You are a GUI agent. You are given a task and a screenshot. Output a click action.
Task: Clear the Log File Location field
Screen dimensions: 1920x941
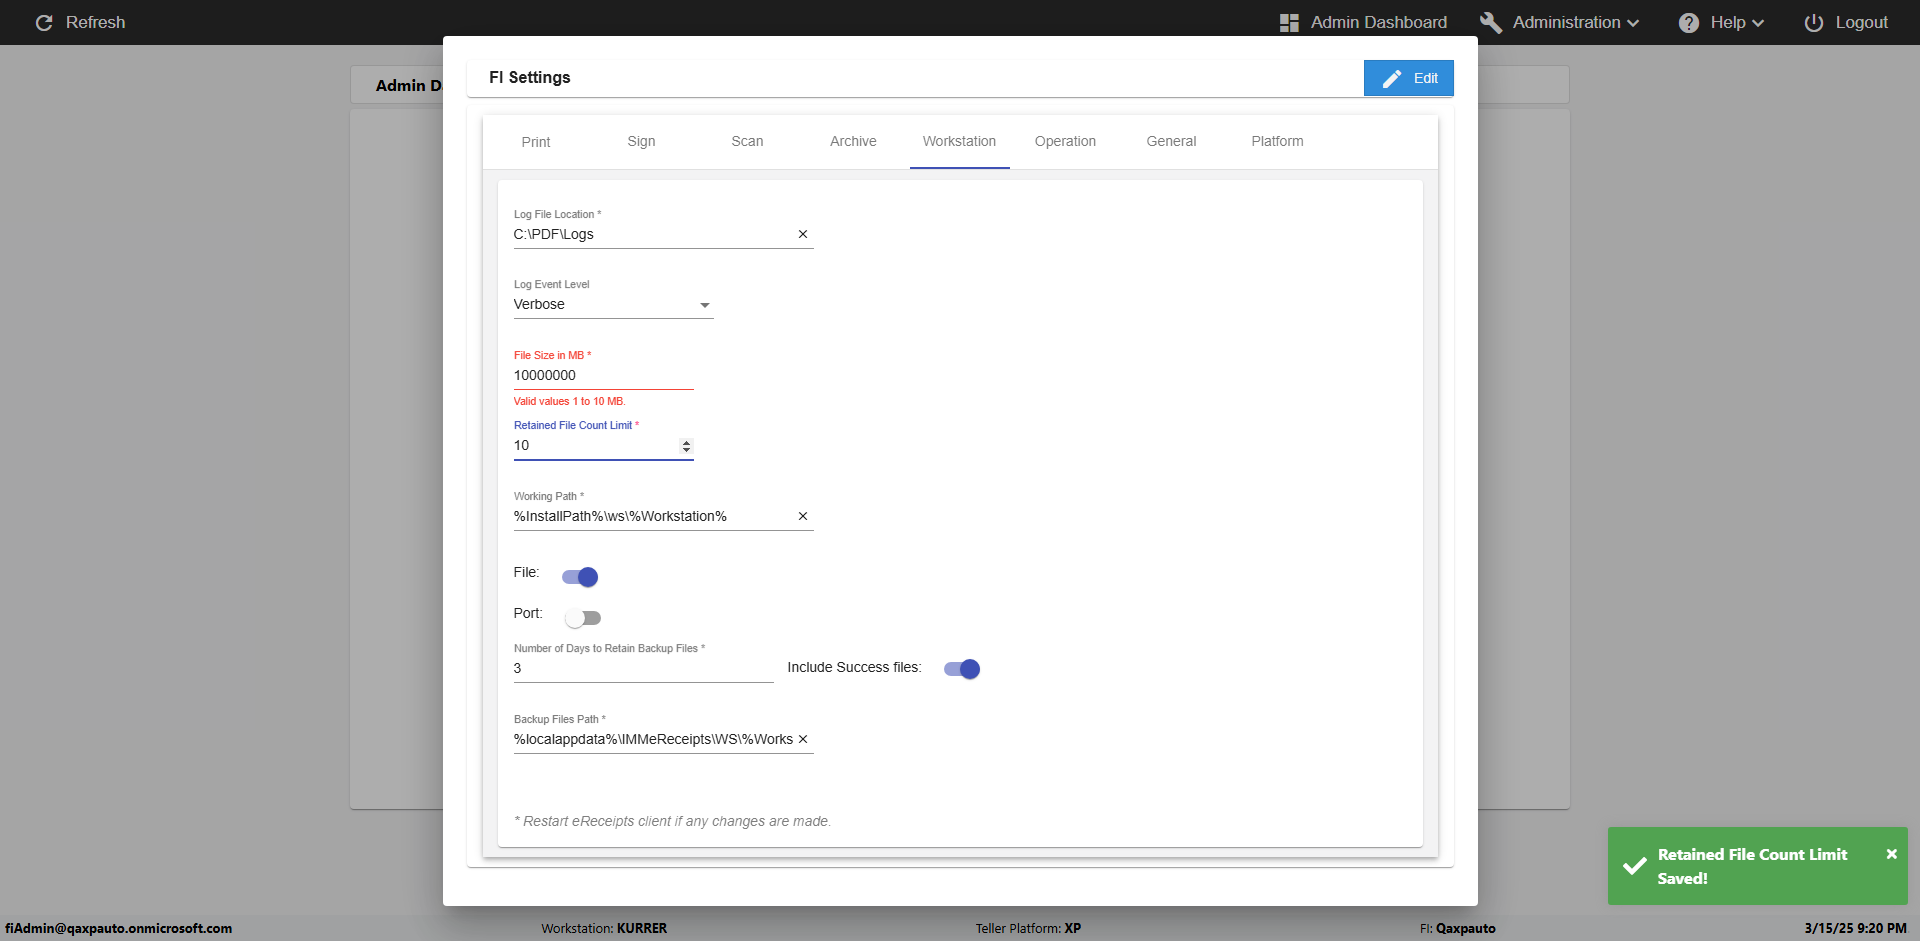(802, 234)
